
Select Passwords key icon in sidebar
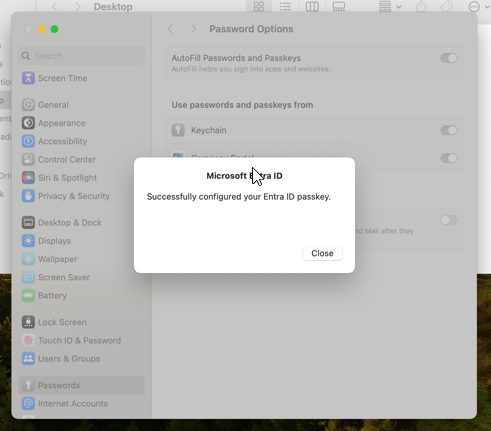pos(28,385)
